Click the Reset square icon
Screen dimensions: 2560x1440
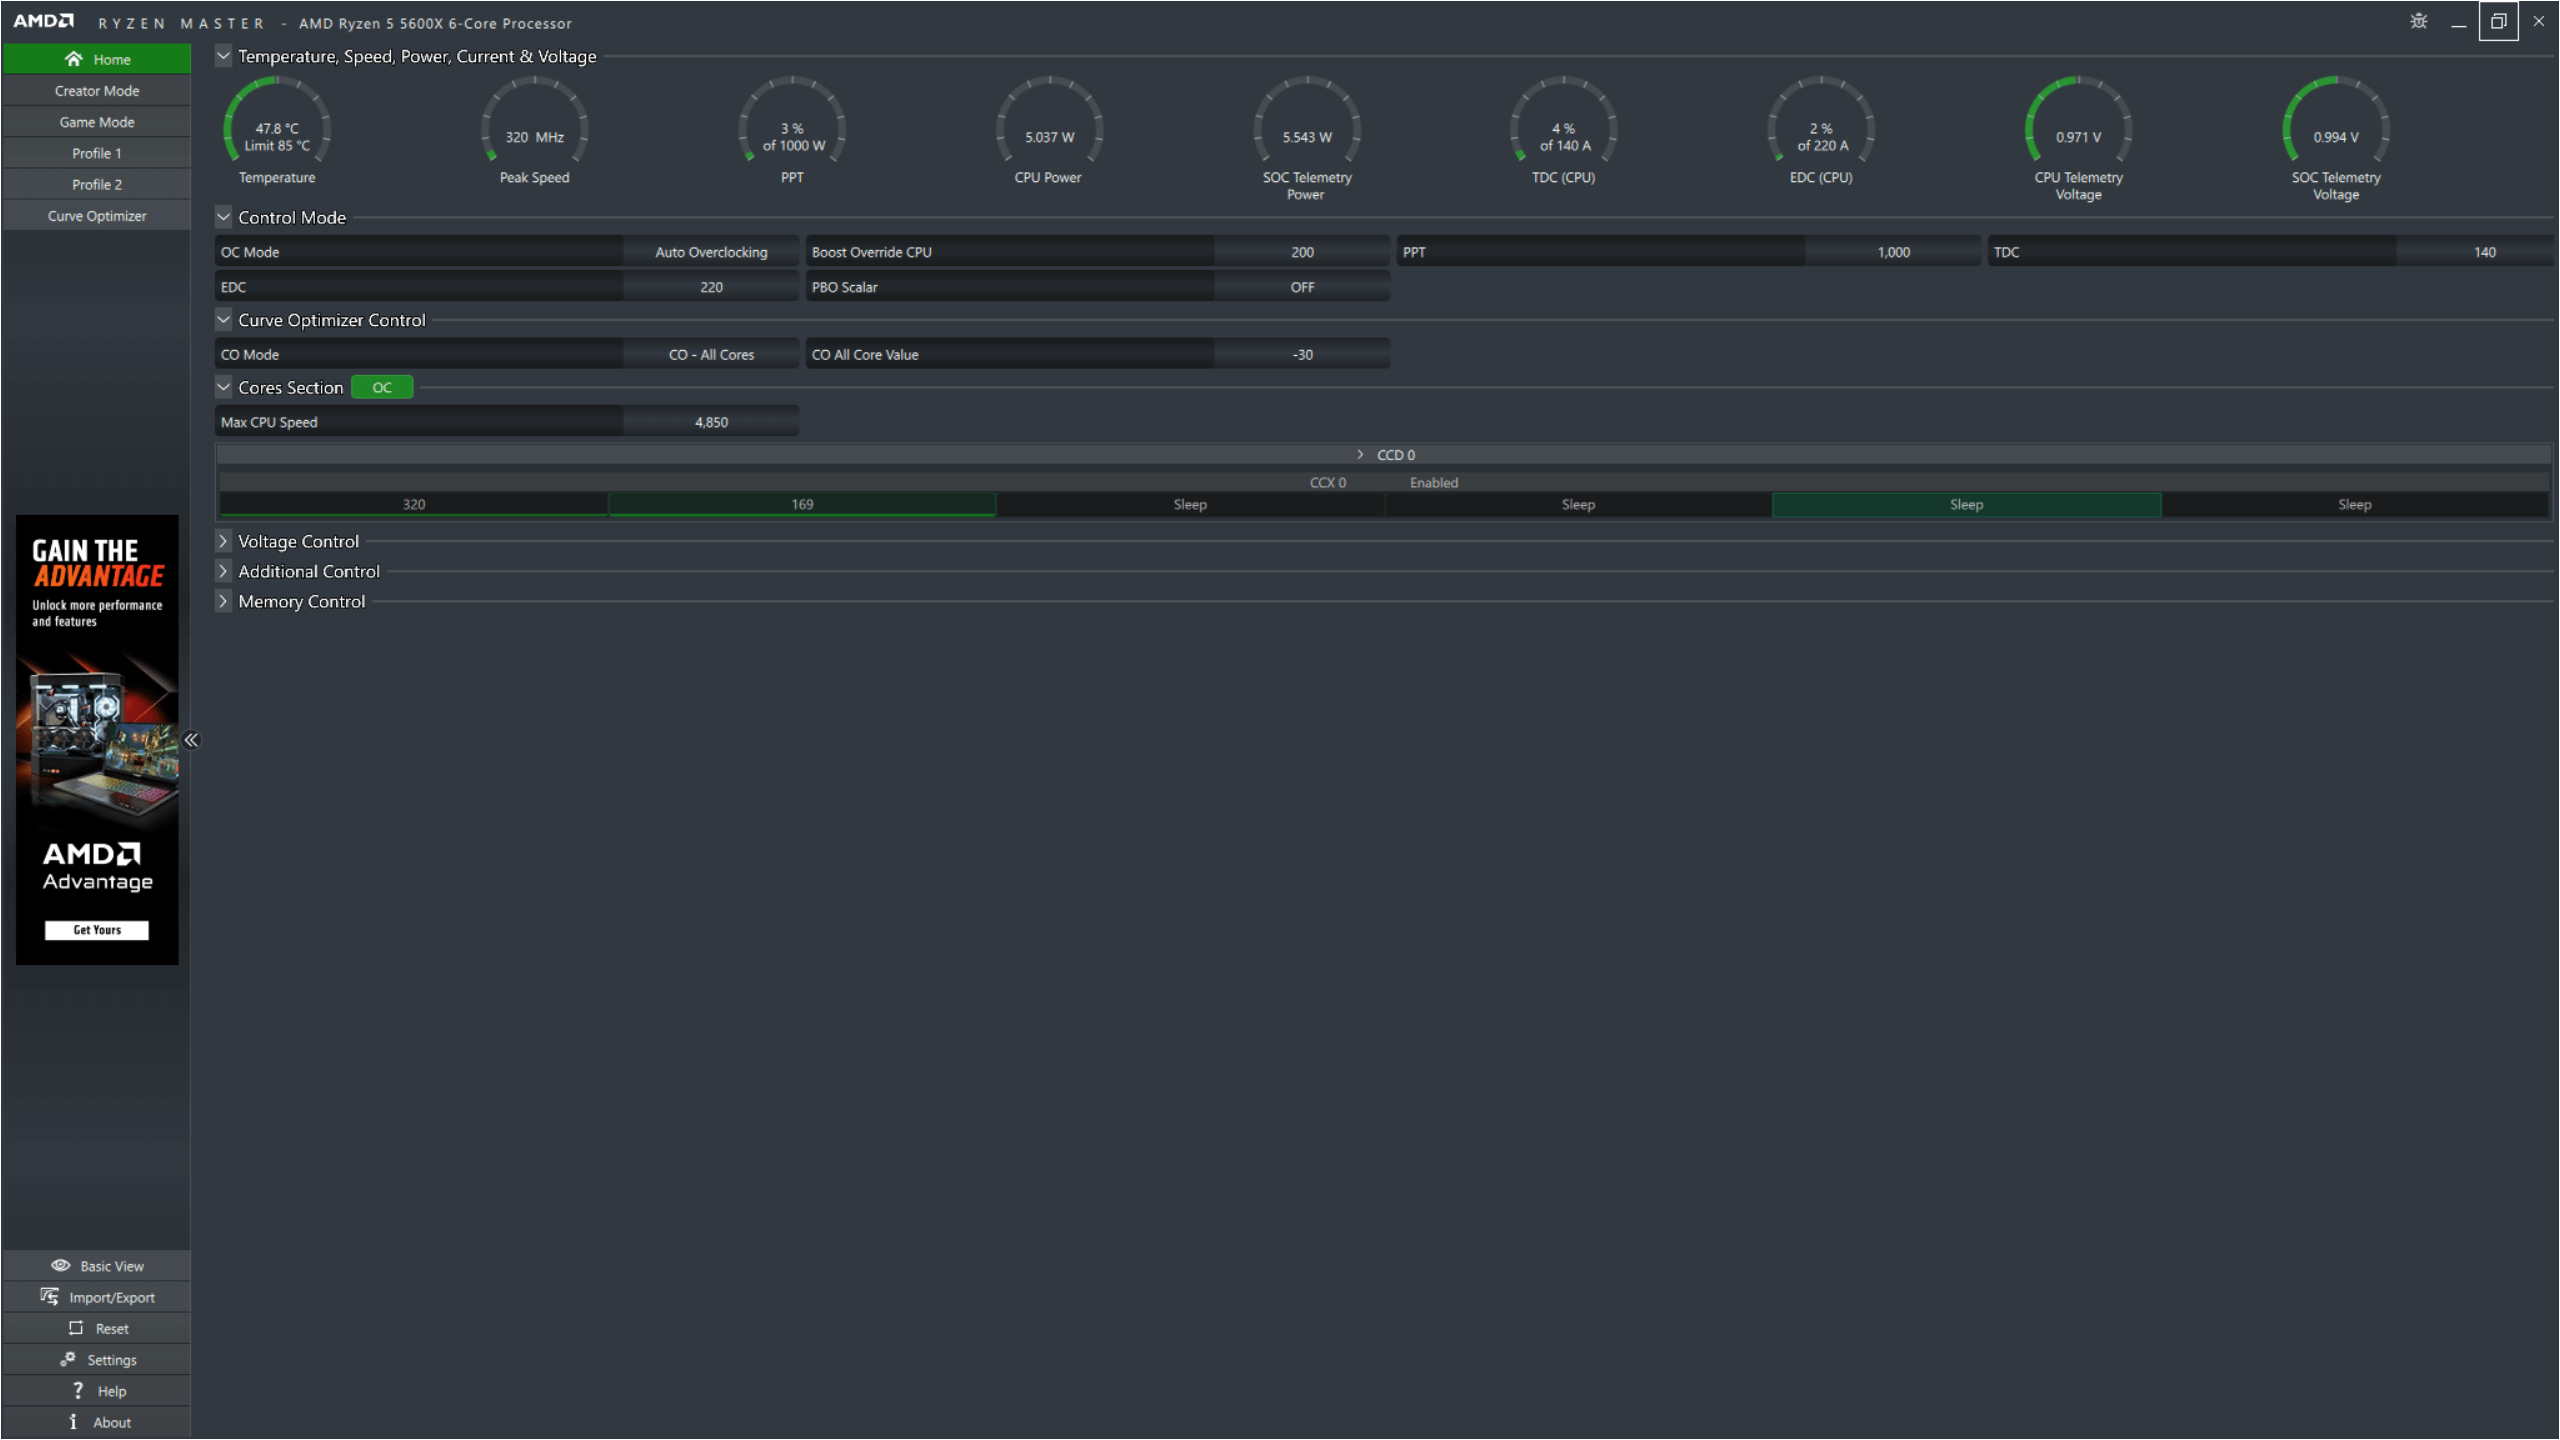(x=76, y=1328)
